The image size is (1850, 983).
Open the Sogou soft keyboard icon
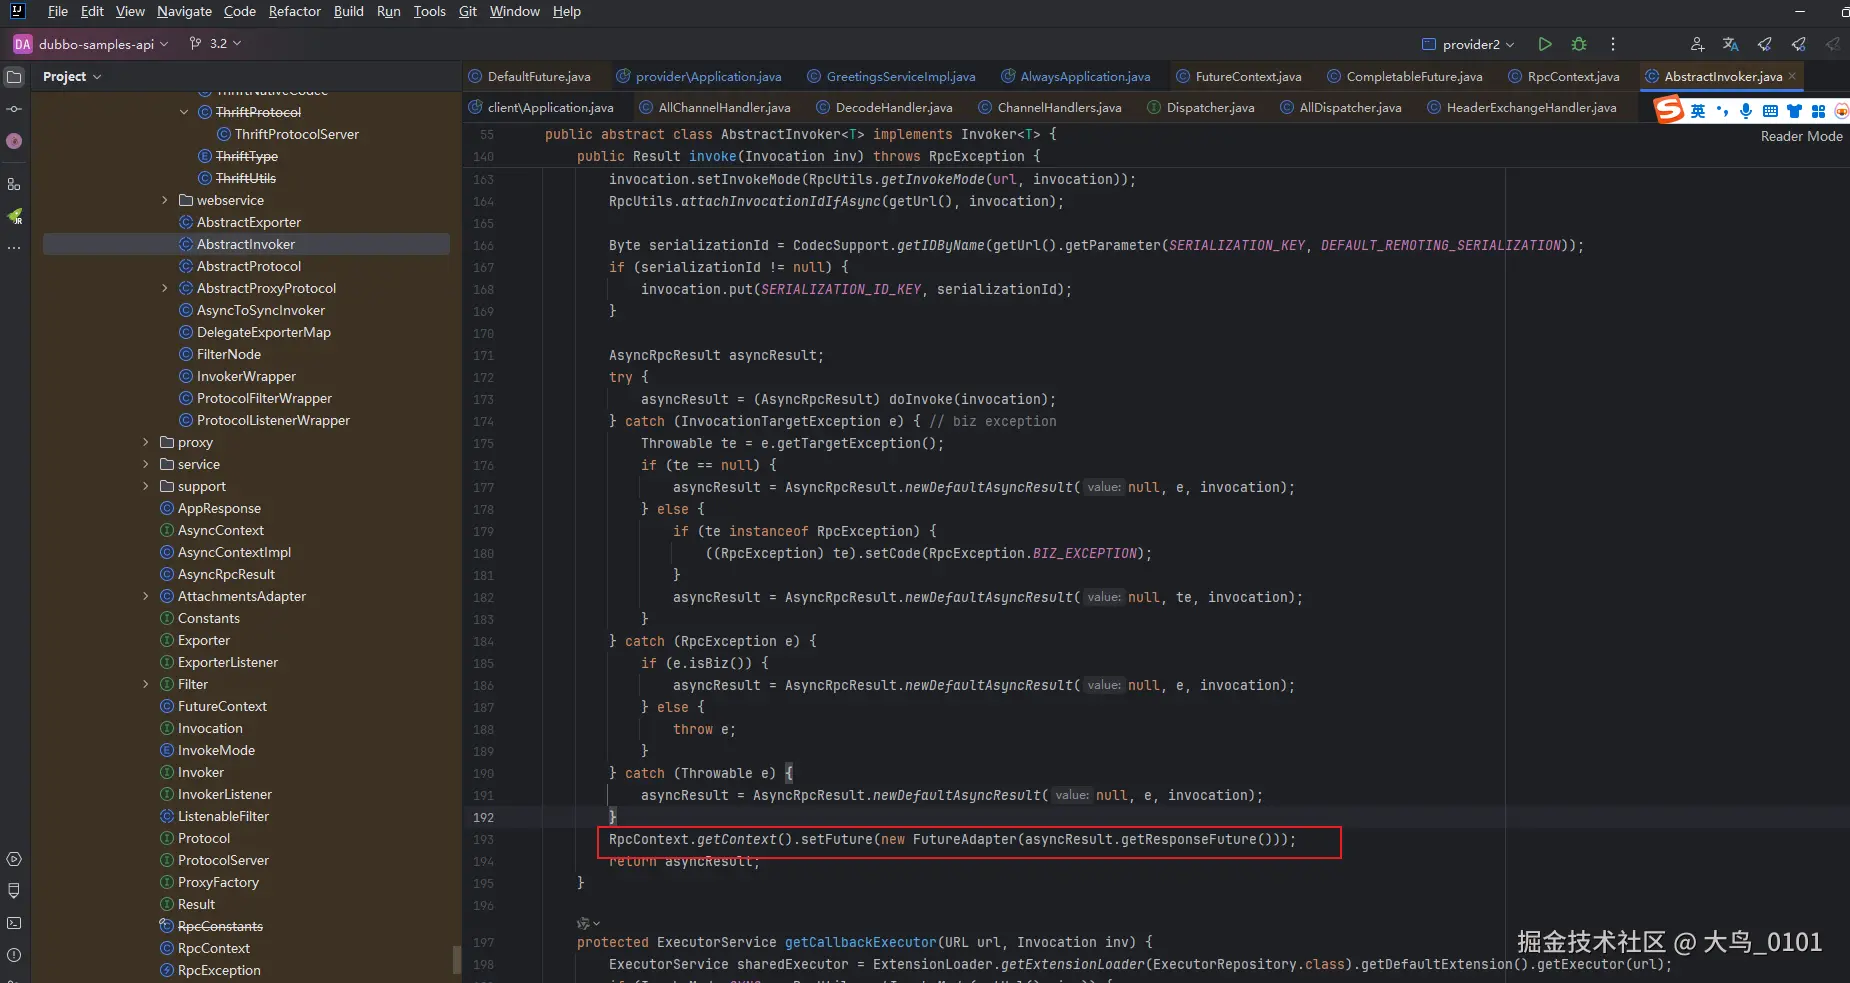pyautogui.click(x=1770, y=111)
